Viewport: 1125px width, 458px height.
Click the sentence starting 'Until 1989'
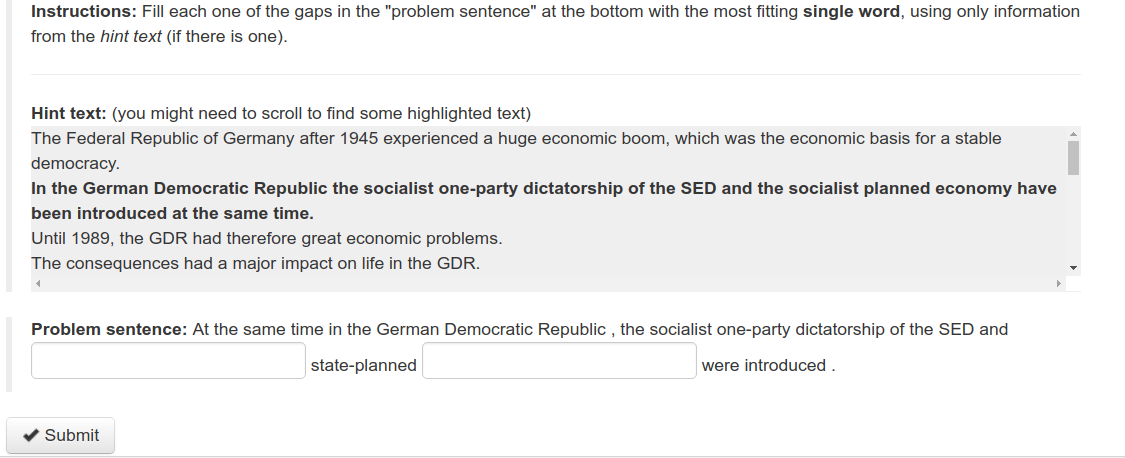(x=266, y=238)
